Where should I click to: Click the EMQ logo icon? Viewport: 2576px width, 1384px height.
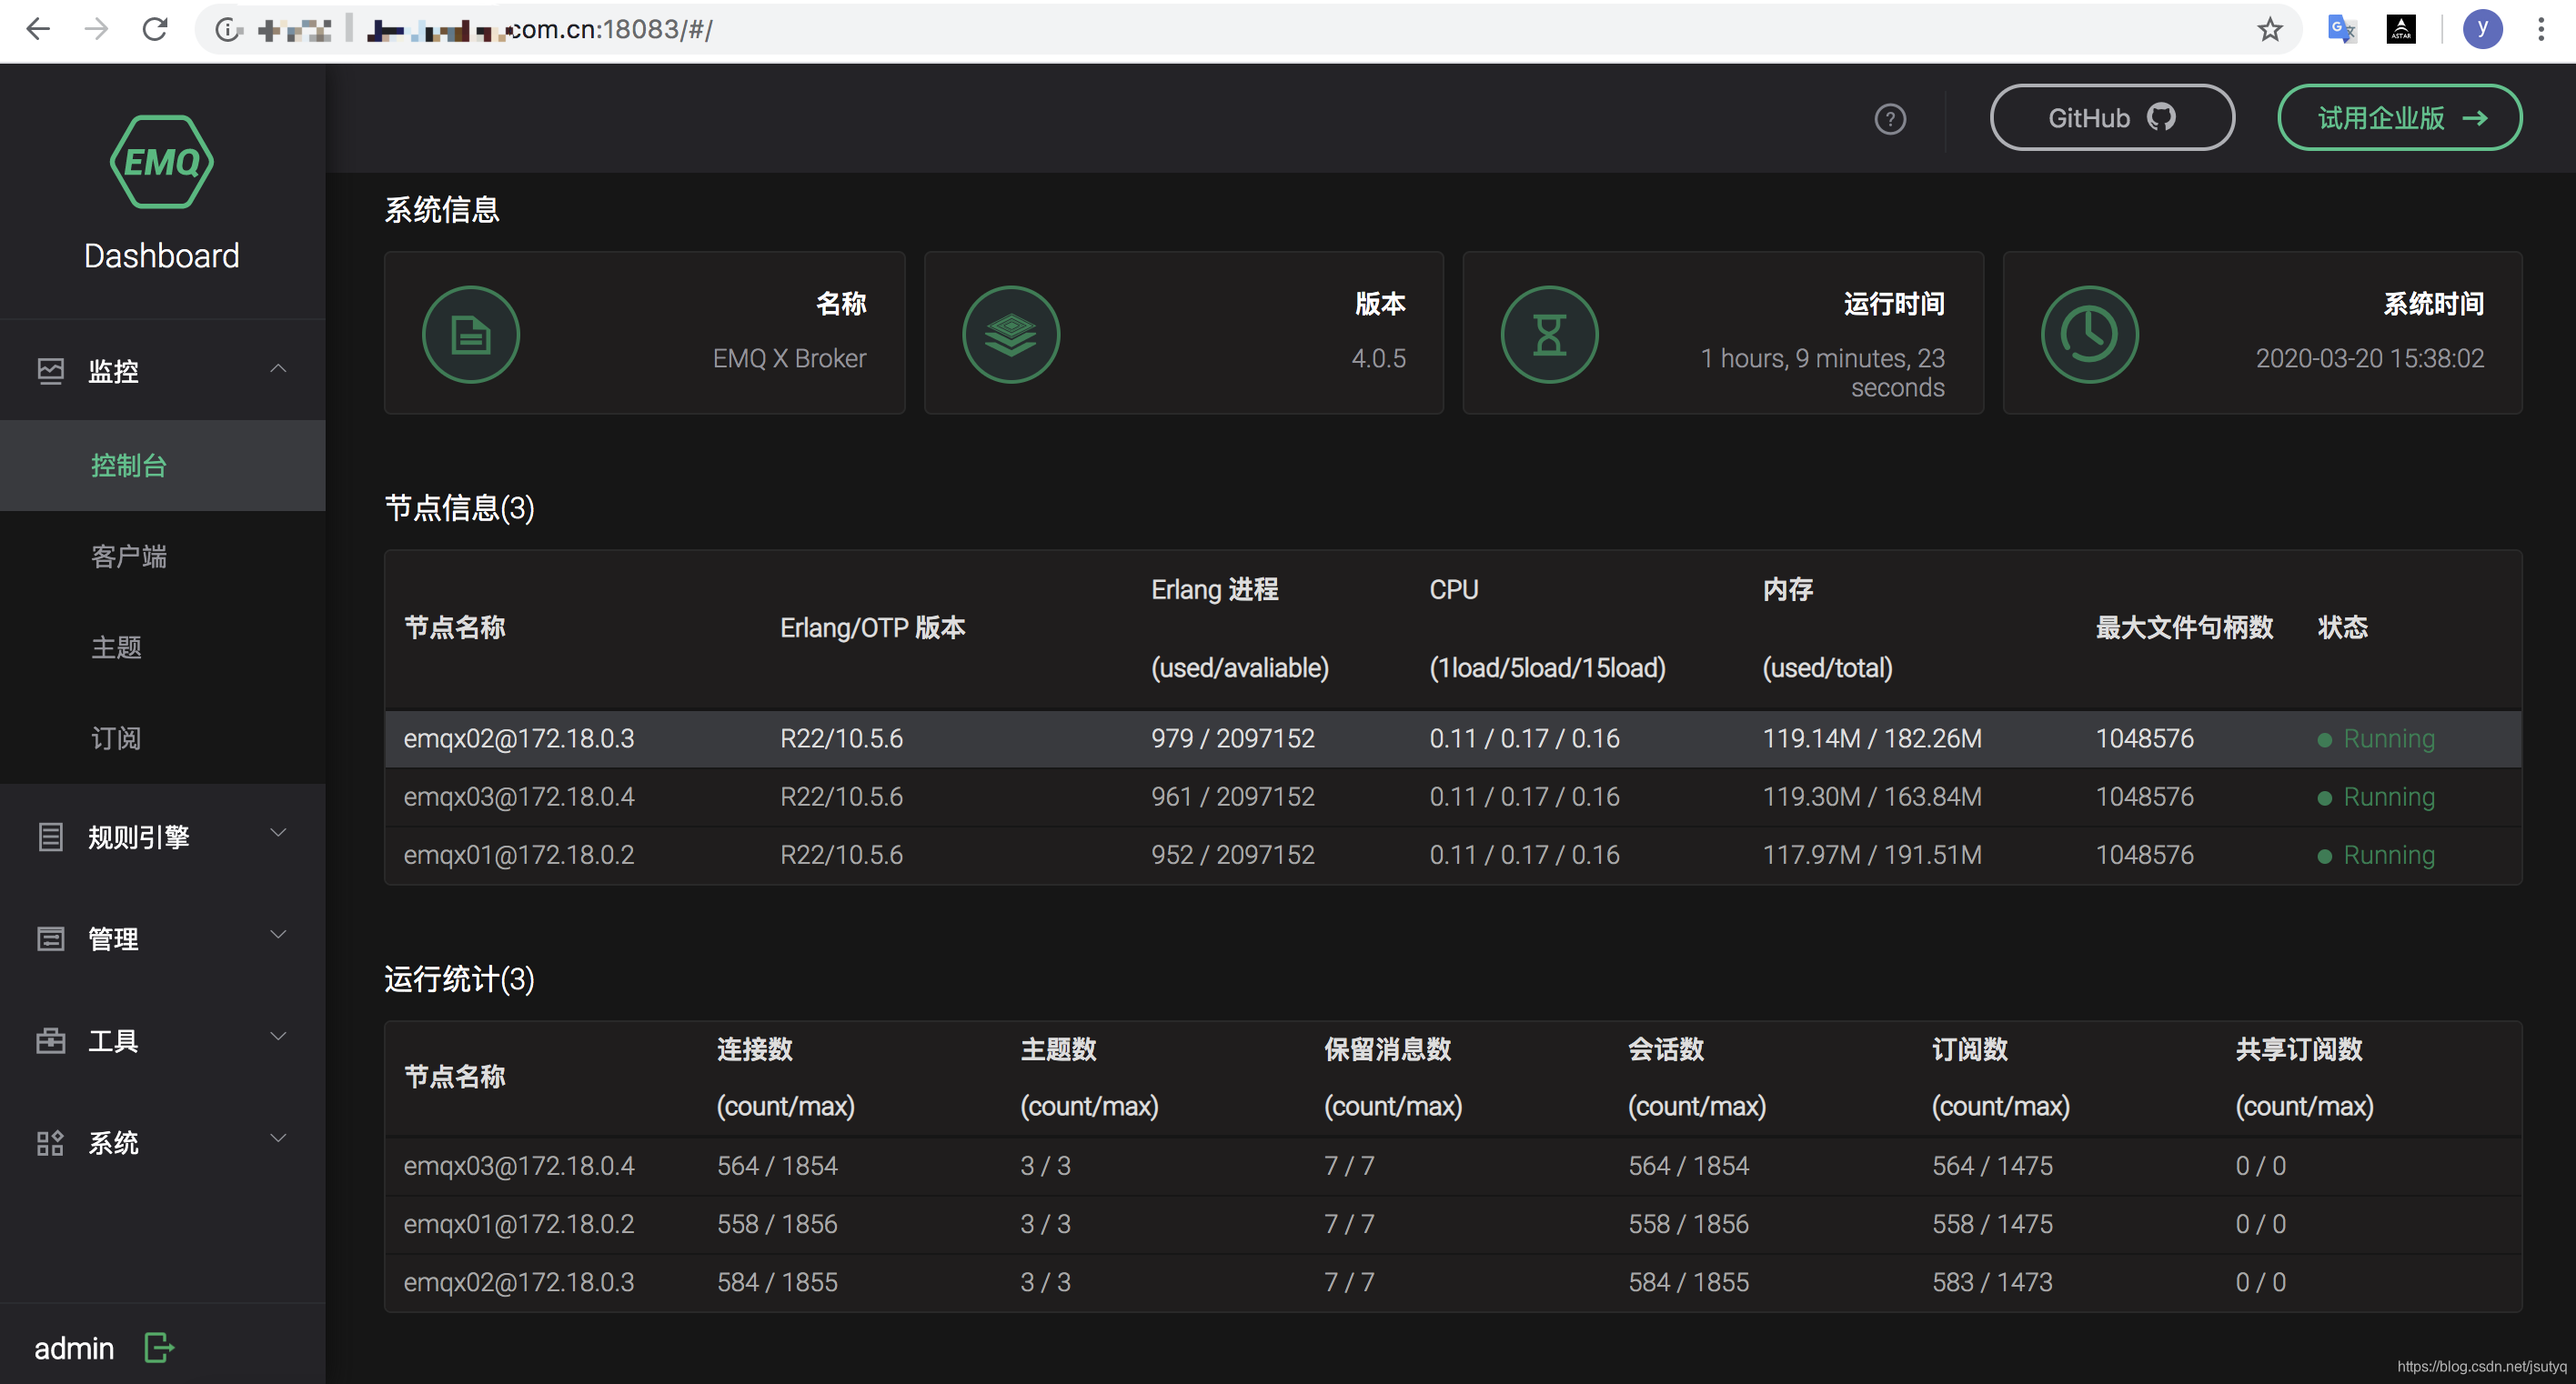[x=161, y=162]
